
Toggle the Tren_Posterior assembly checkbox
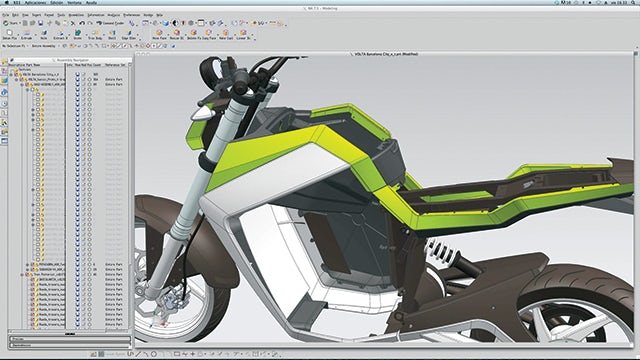[x=27, y=274]
